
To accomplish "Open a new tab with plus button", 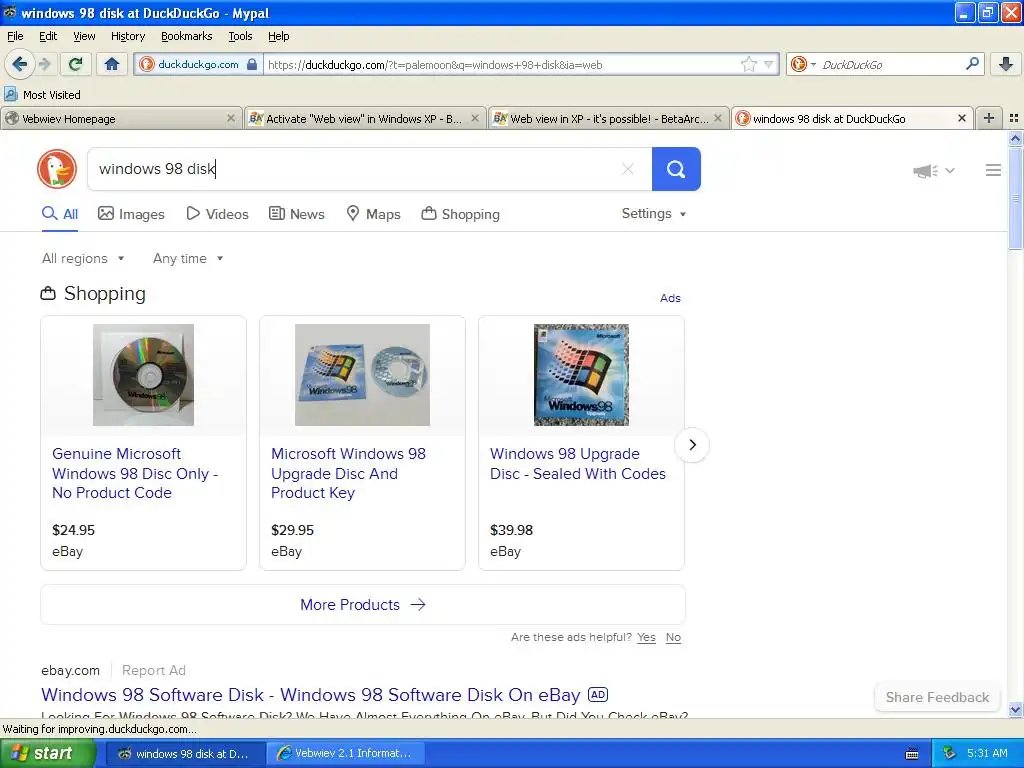I will click(989, 118).
